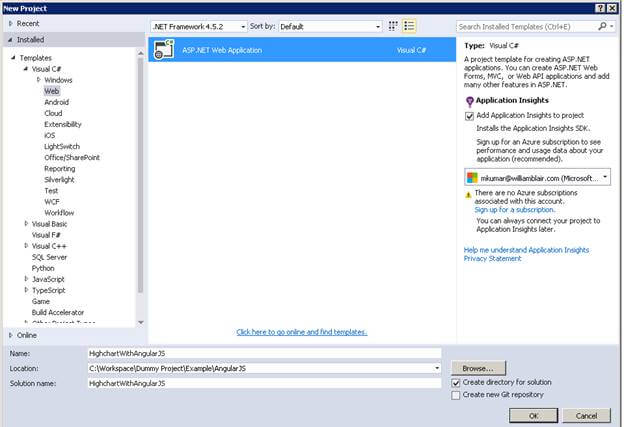Expand the Recent section
This screenshot has height=427, width=624.
[10, 23]
